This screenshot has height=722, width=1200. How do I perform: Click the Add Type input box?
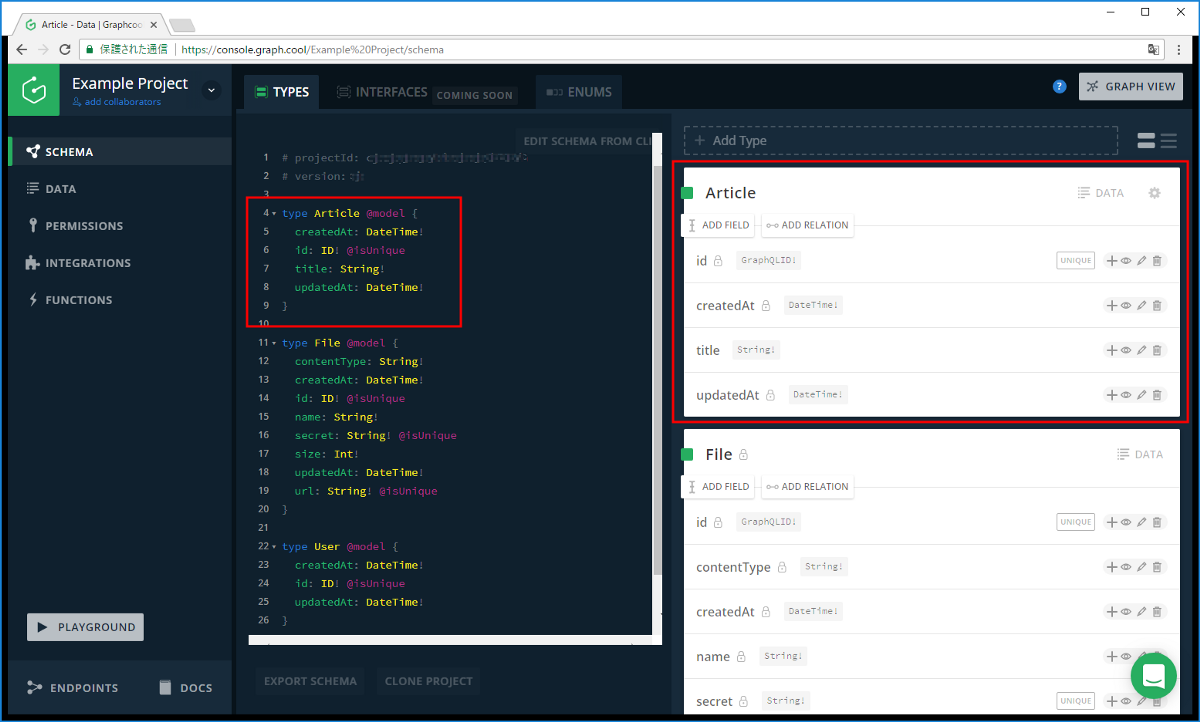(x=900, y=141)
